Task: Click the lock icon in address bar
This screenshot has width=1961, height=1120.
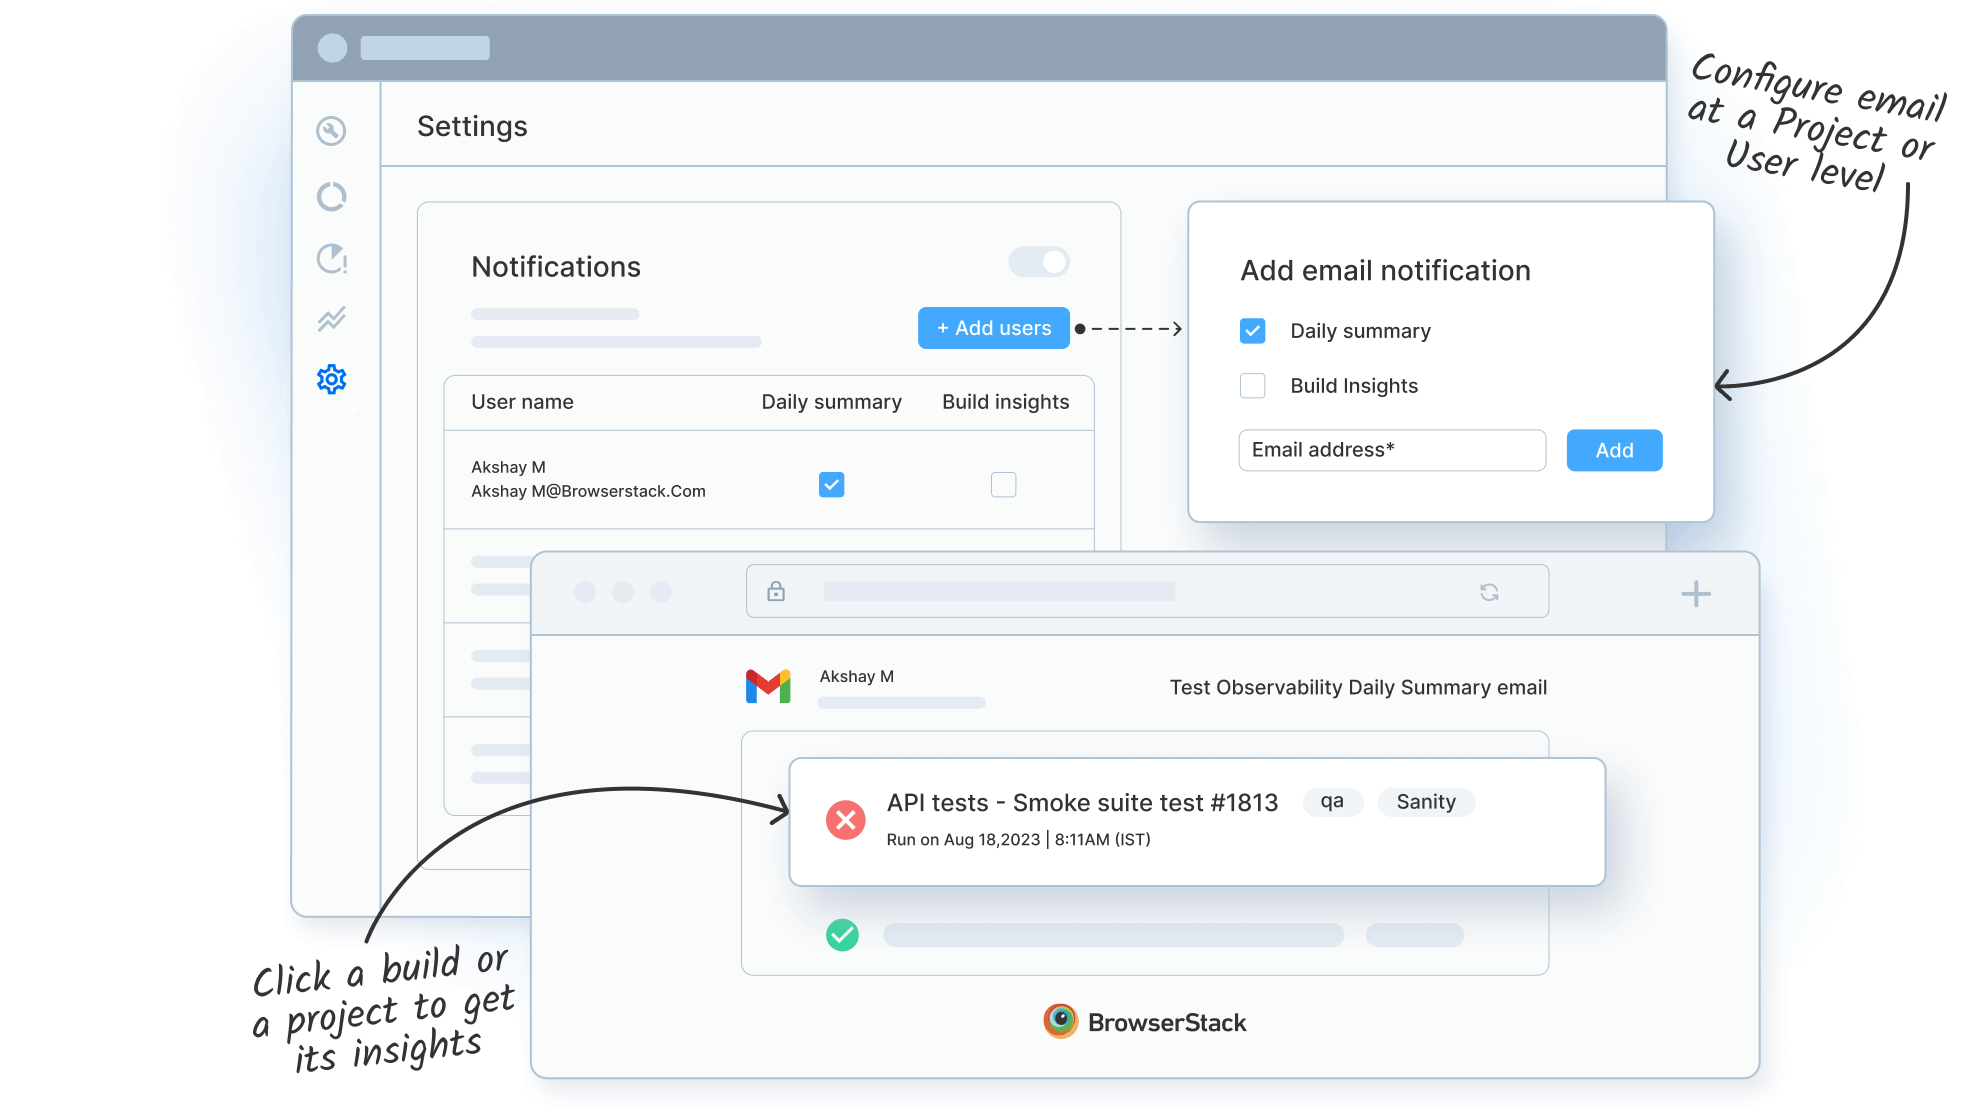Action: pos(776,591)
